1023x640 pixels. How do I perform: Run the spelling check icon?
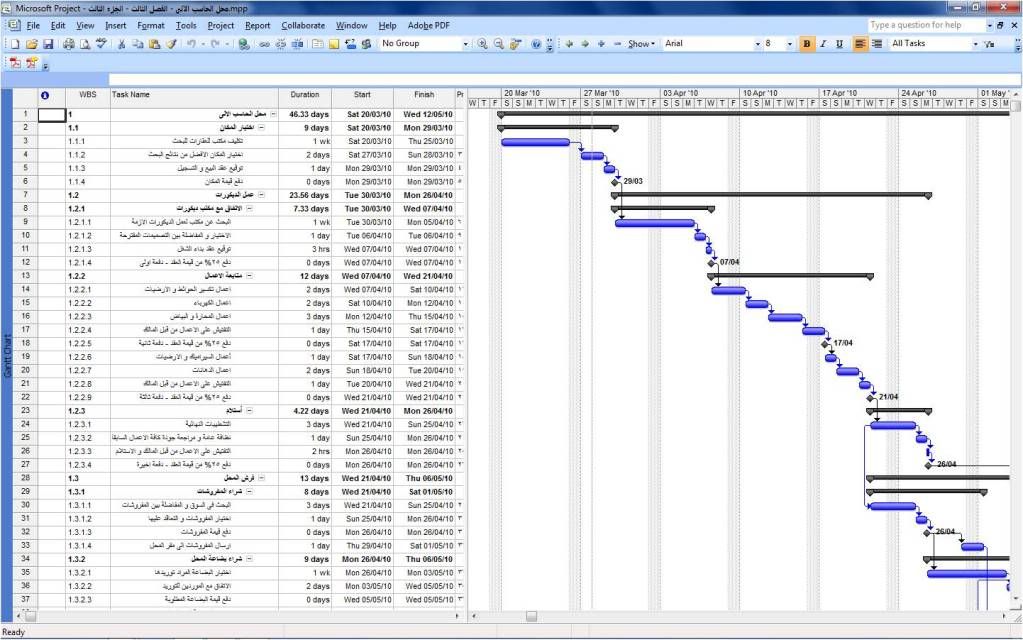click(101, 44)
